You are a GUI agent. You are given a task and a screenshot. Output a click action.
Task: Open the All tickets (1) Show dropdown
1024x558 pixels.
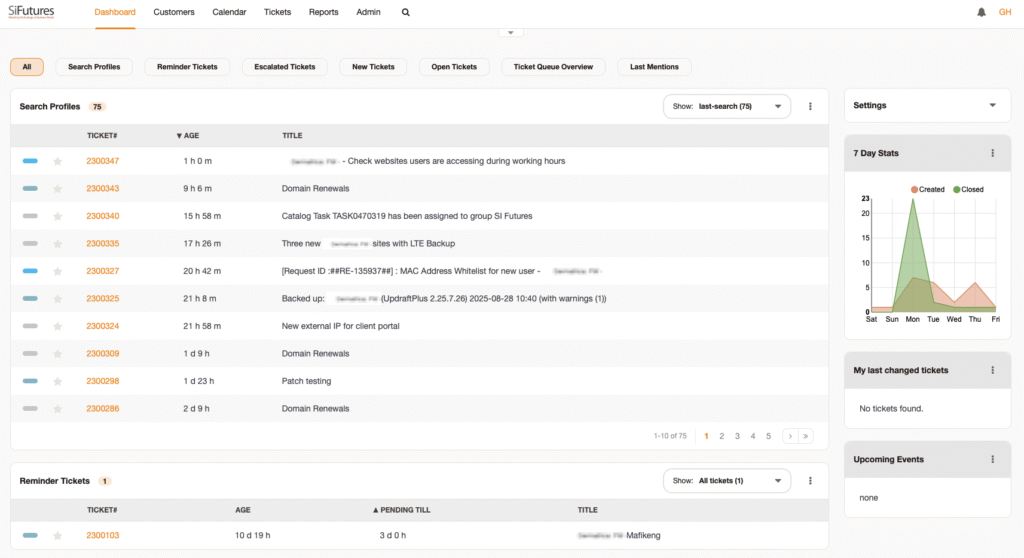point(727,481)
